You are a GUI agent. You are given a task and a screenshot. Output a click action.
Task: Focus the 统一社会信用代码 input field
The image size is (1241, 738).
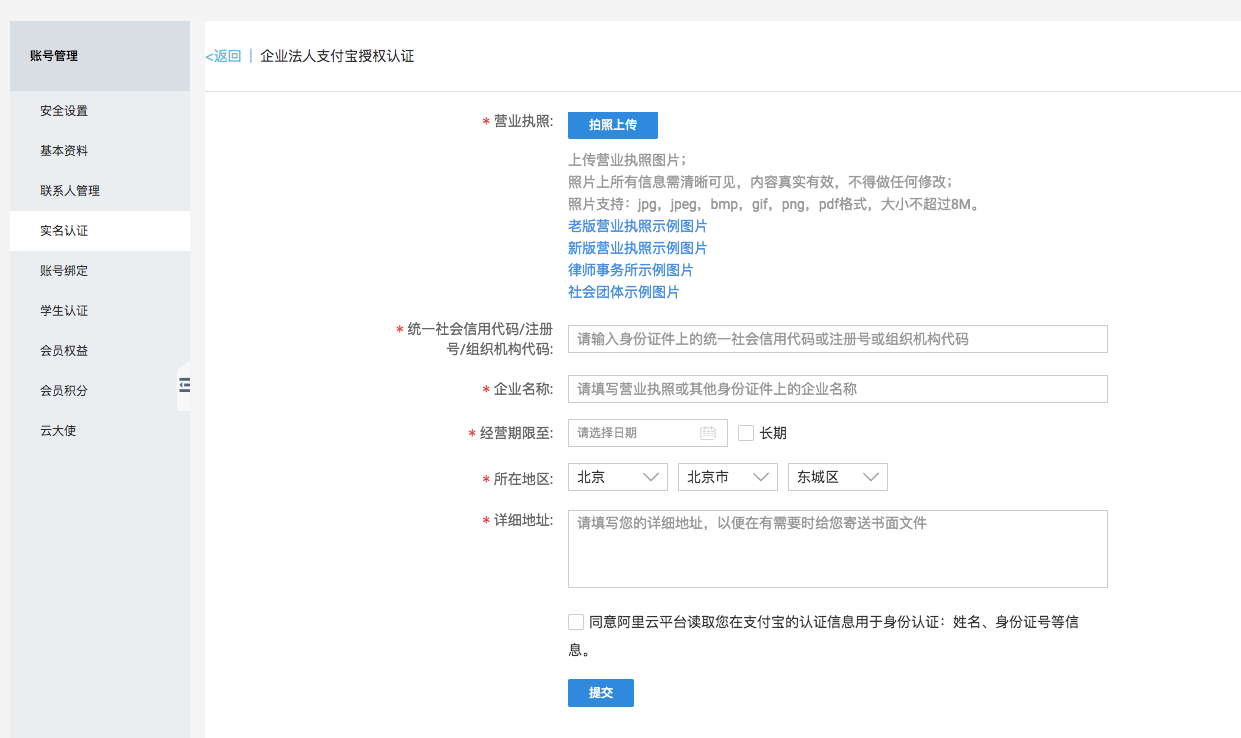pyautogui.click(x=838, y=339)
